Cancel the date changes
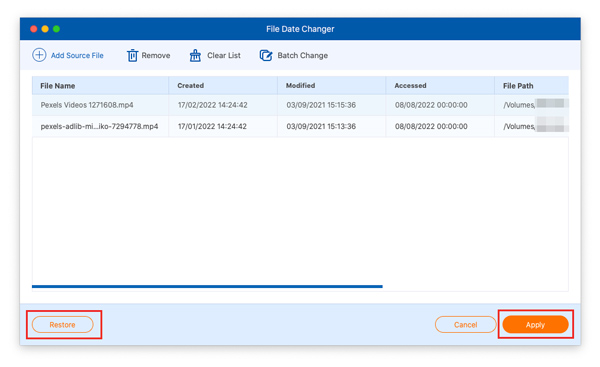 [465, 325]
